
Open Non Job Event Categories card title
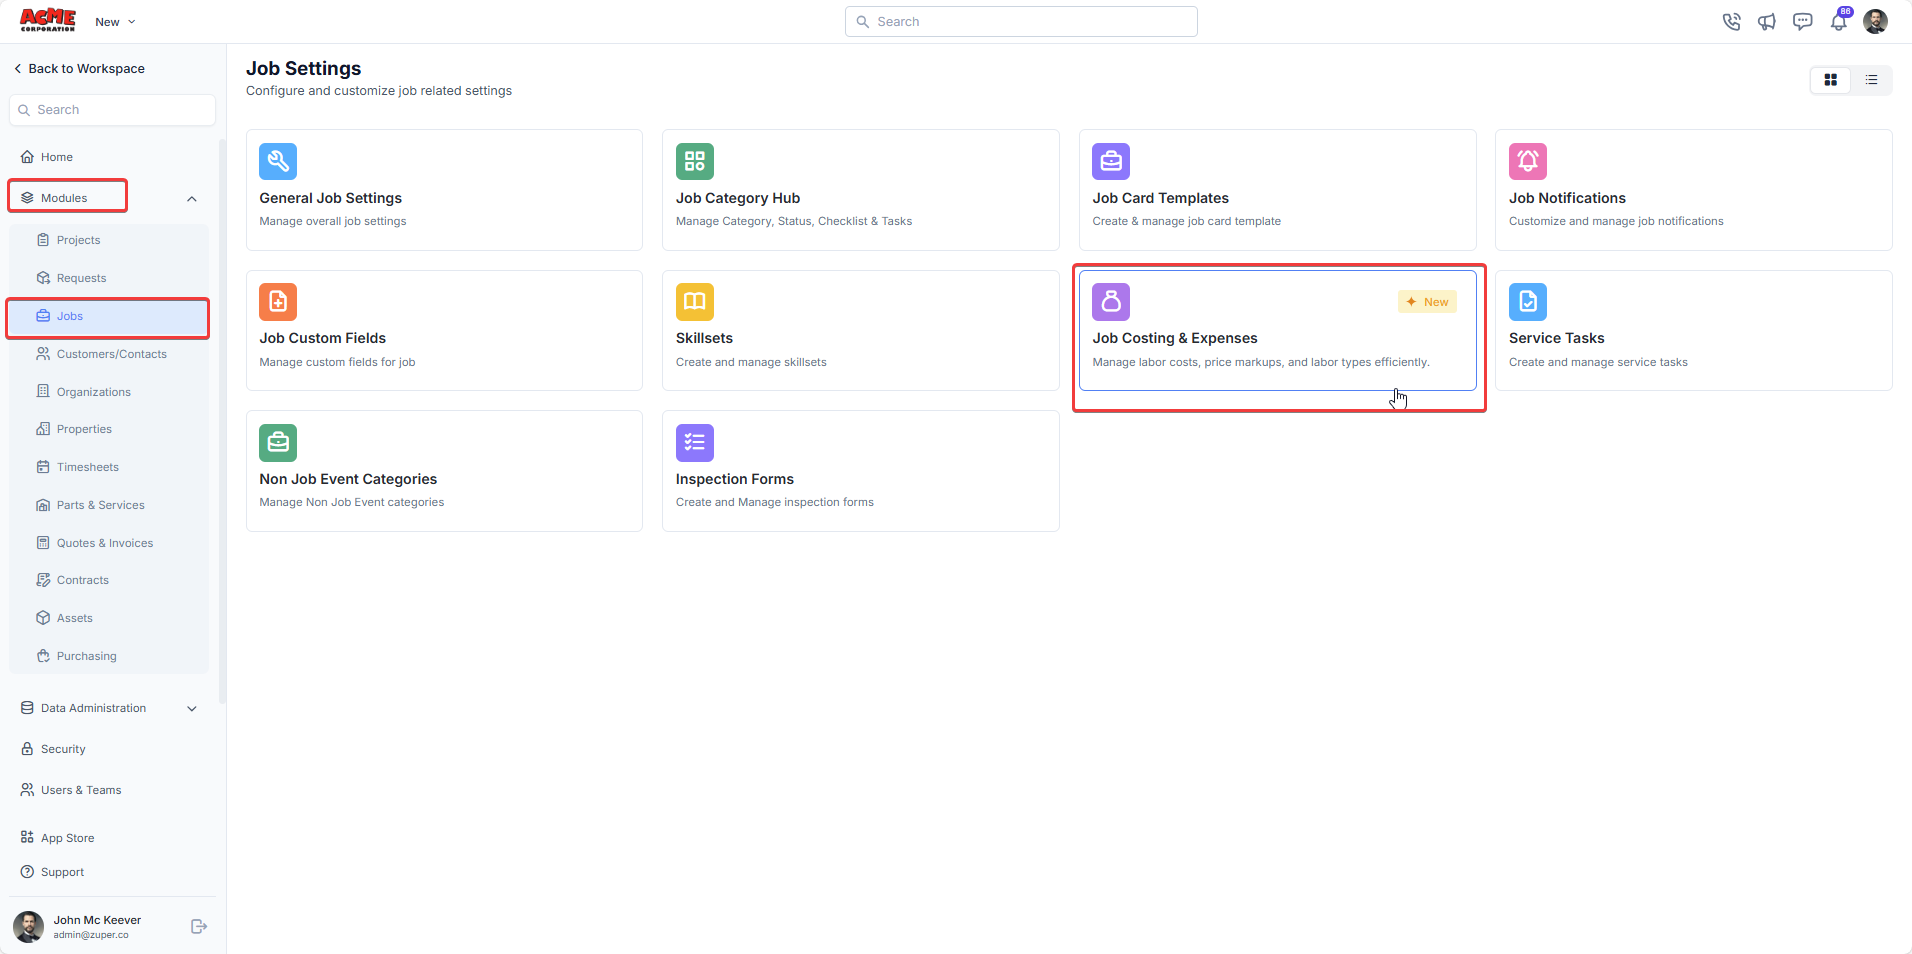[x=348, y=479]
